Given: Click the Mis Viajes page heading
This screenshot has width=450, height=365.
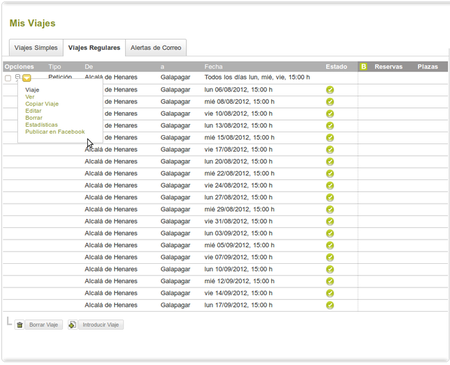Looking at the screenshot, I should coord(32,23).
